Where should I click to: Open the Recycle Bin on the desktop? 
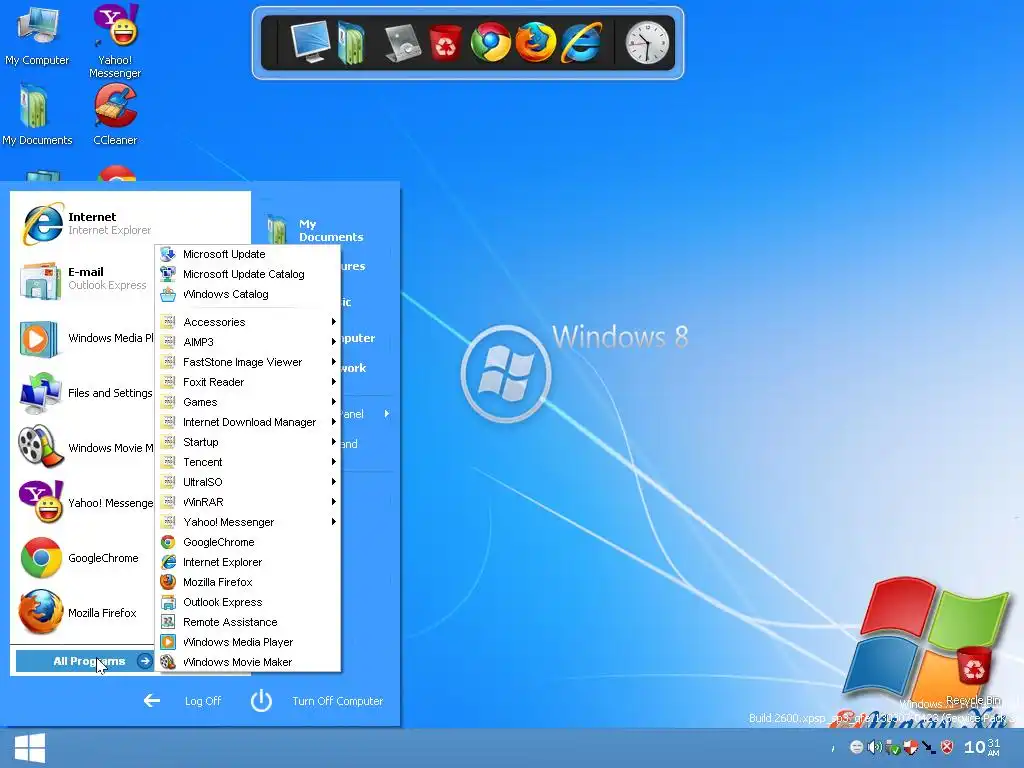point(974,674)
